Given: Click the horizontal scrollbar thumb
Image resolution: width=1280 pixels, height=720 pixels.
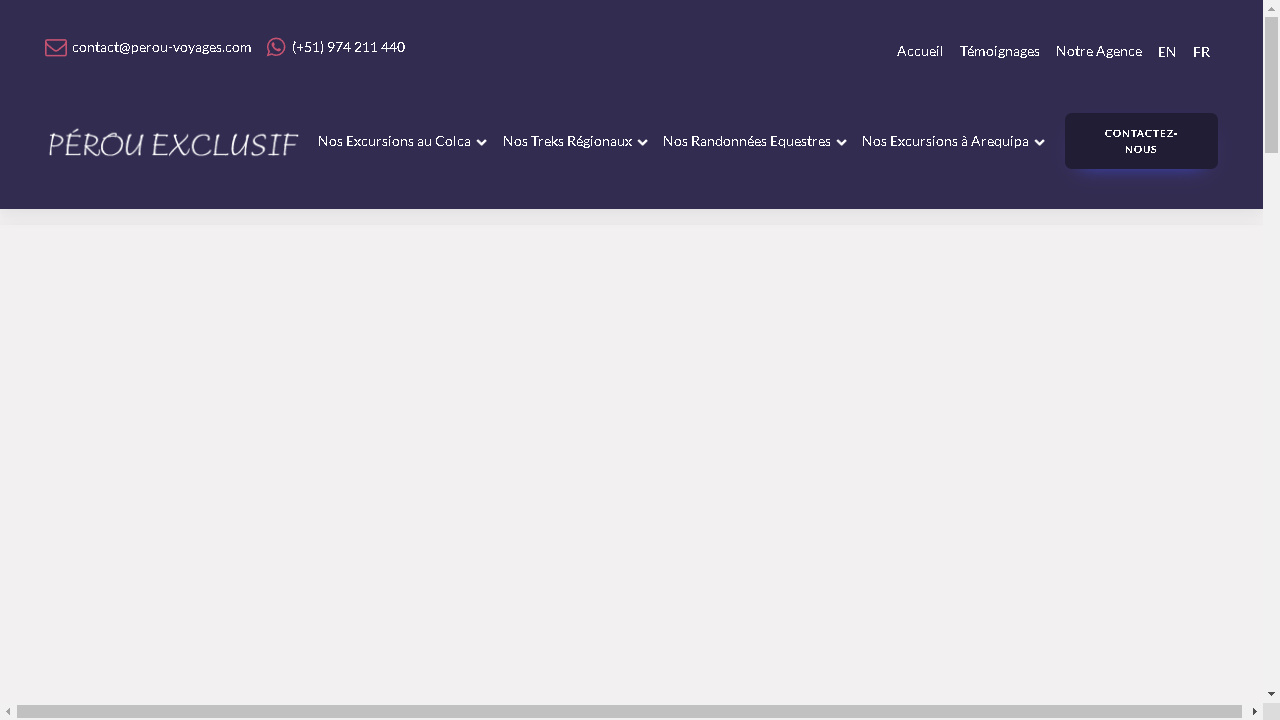Looking at the screenshot, I should 629,711.
